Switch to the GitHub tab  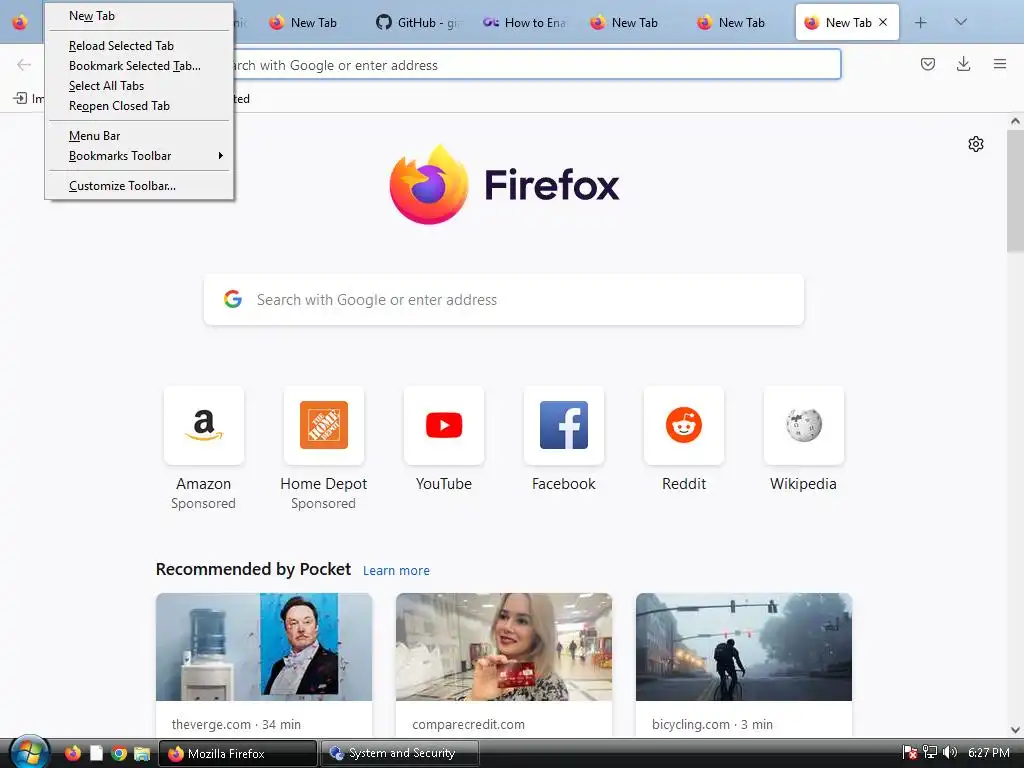418,23
